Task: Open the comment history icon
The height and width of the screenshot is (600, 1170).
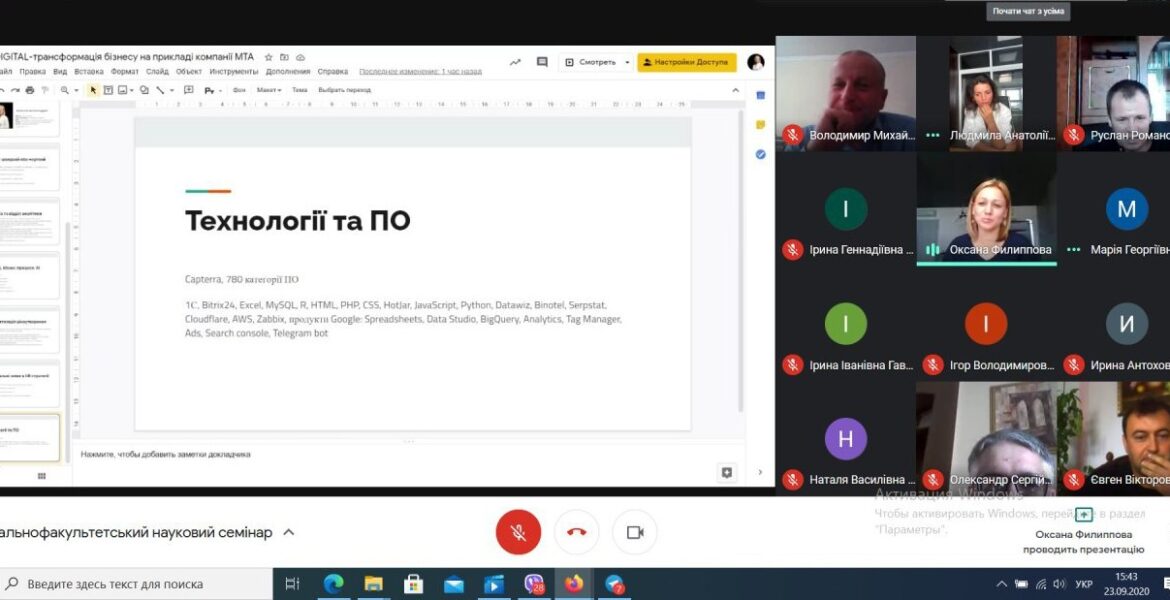Action: 542,63
